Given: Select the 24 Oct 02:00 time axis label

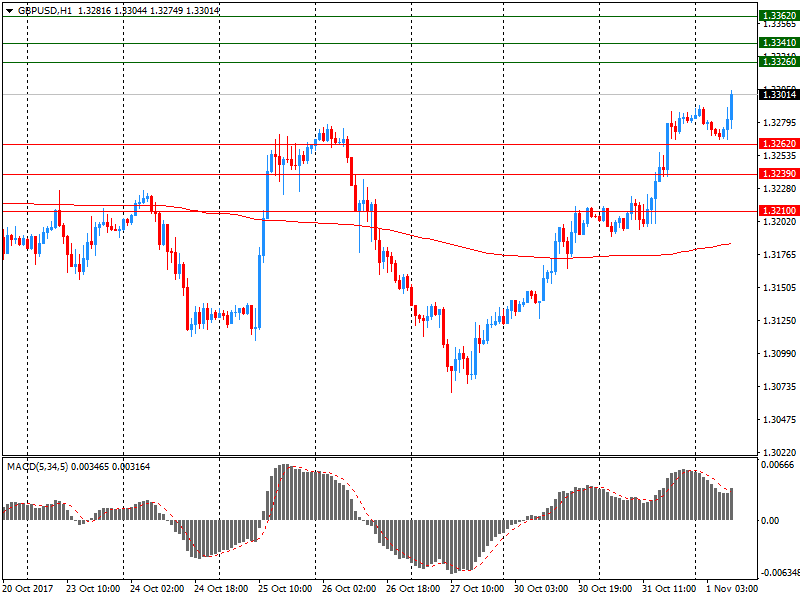Looking at the screenshot, I should click(157, 588).
